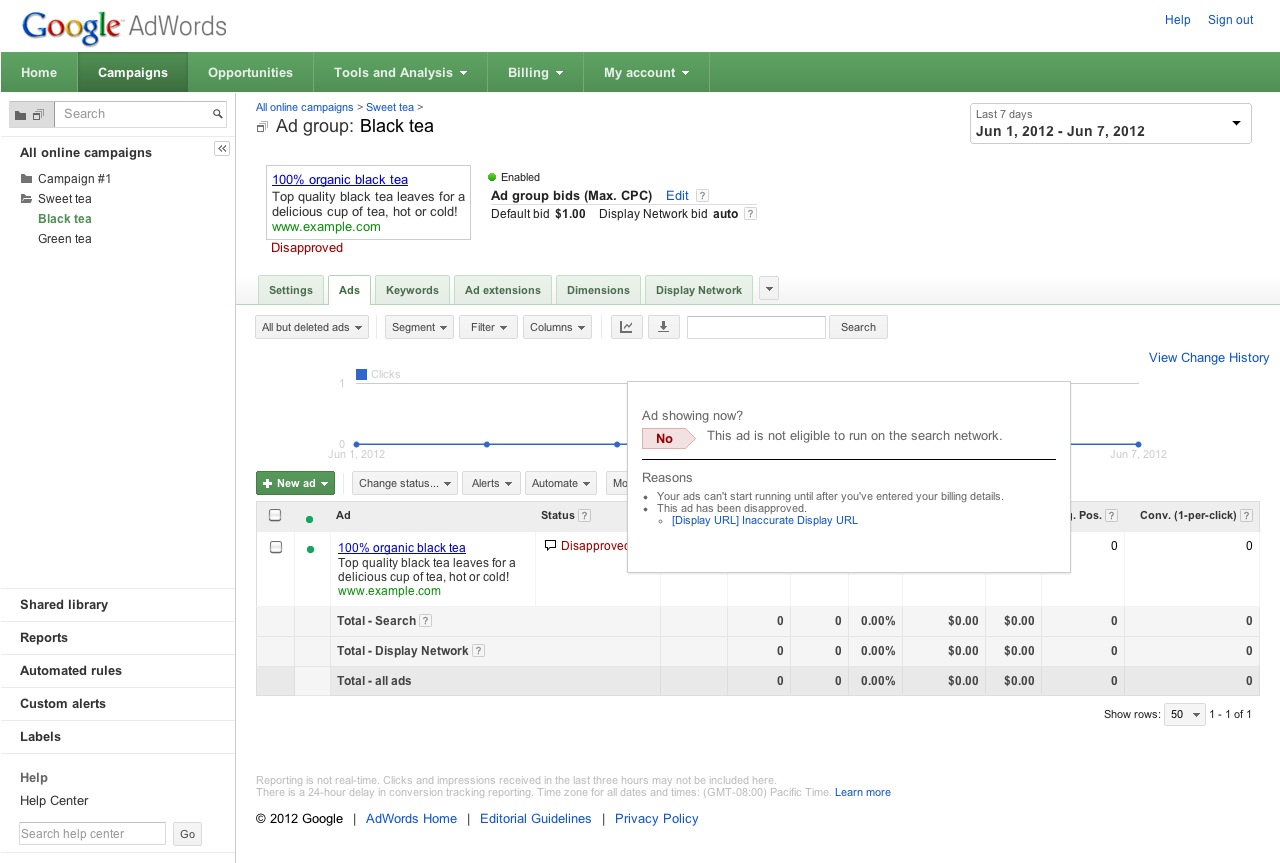Open Total - Display Network help icon
Image resolution: width=1280 pixels, height=863 pixels.
(x=478, y=651)
